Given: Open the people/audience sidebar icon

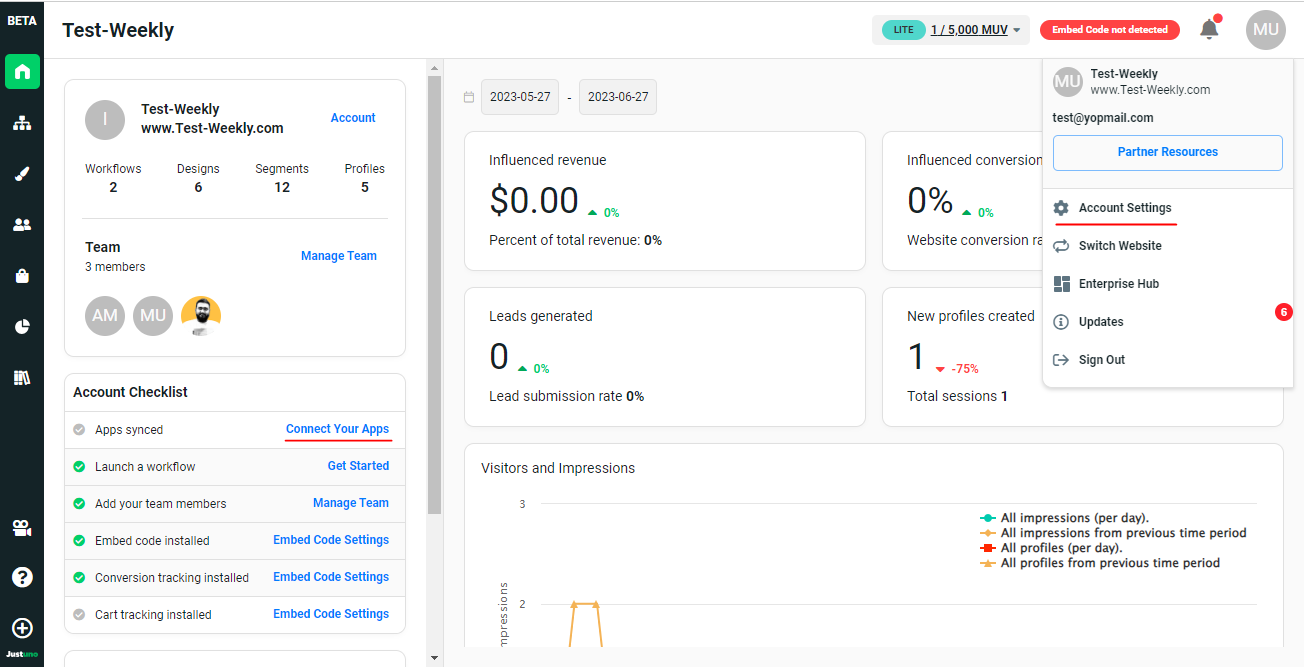Looking at the screenshot, I should 22,225.
